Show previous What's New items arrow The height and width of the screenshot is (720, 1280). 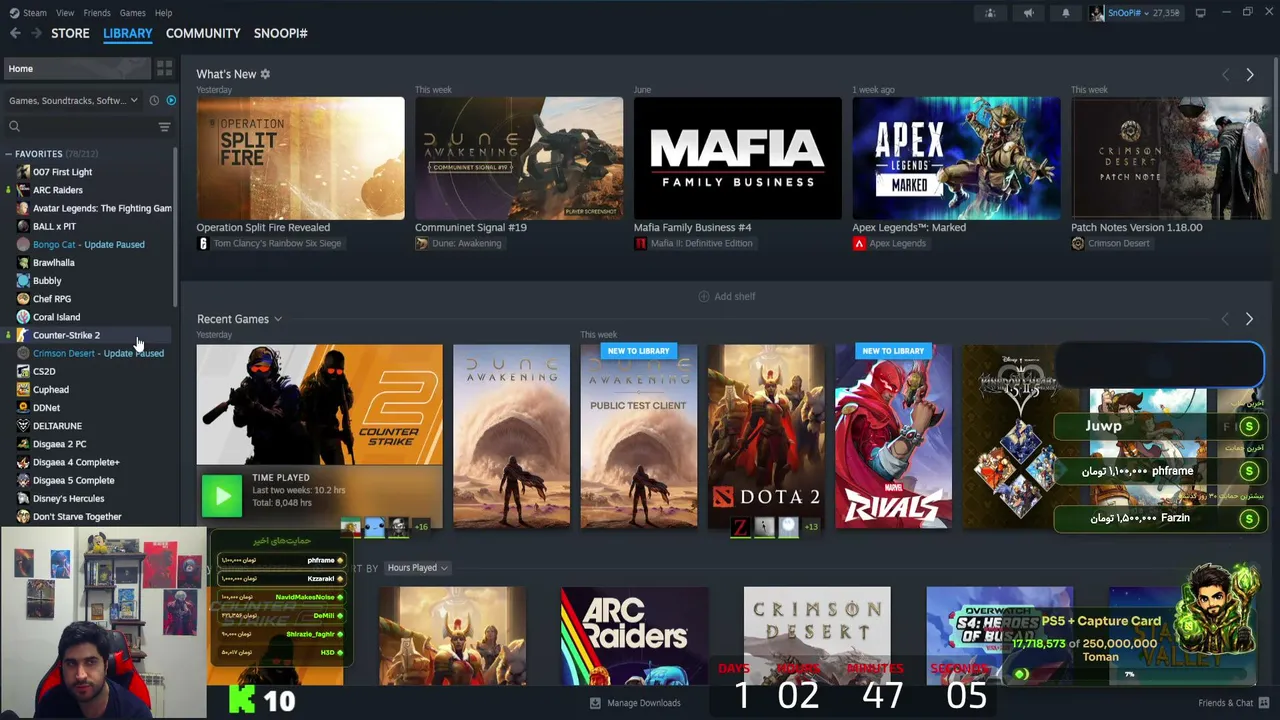(1225, 75)
